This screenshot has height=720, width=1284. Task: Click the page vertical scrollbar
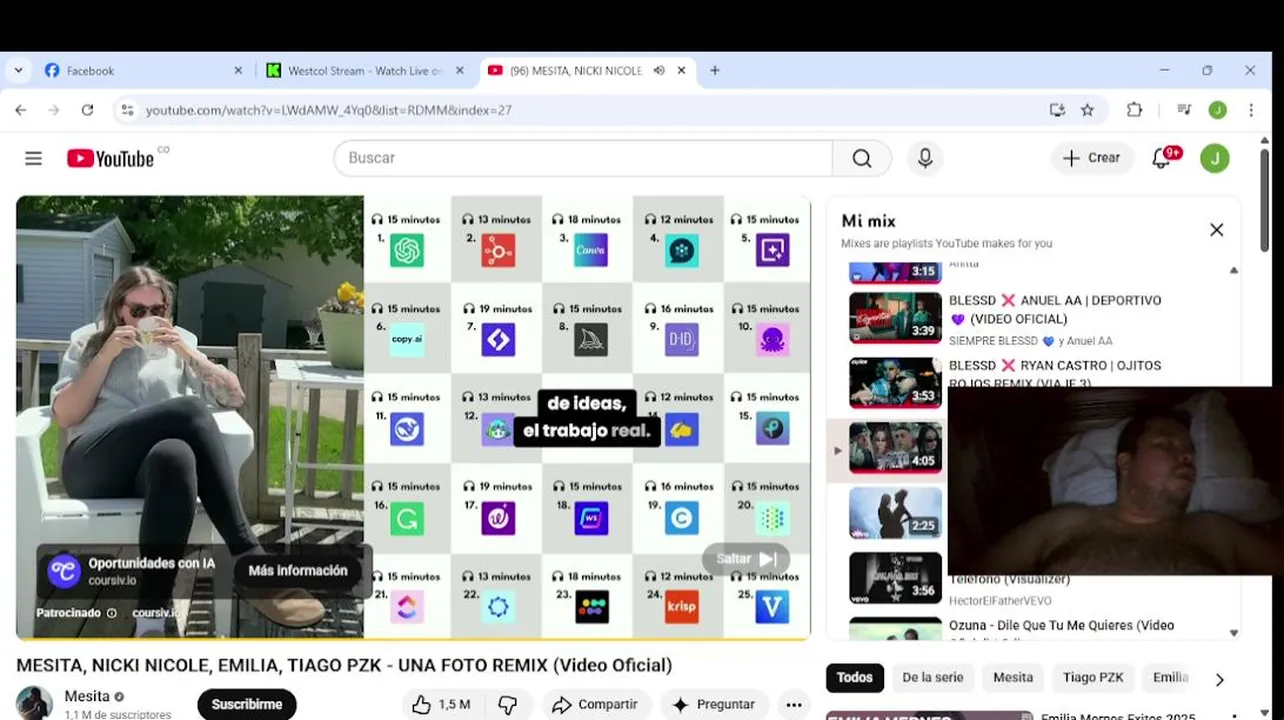pyautogui.click(x=1264, y=200)
